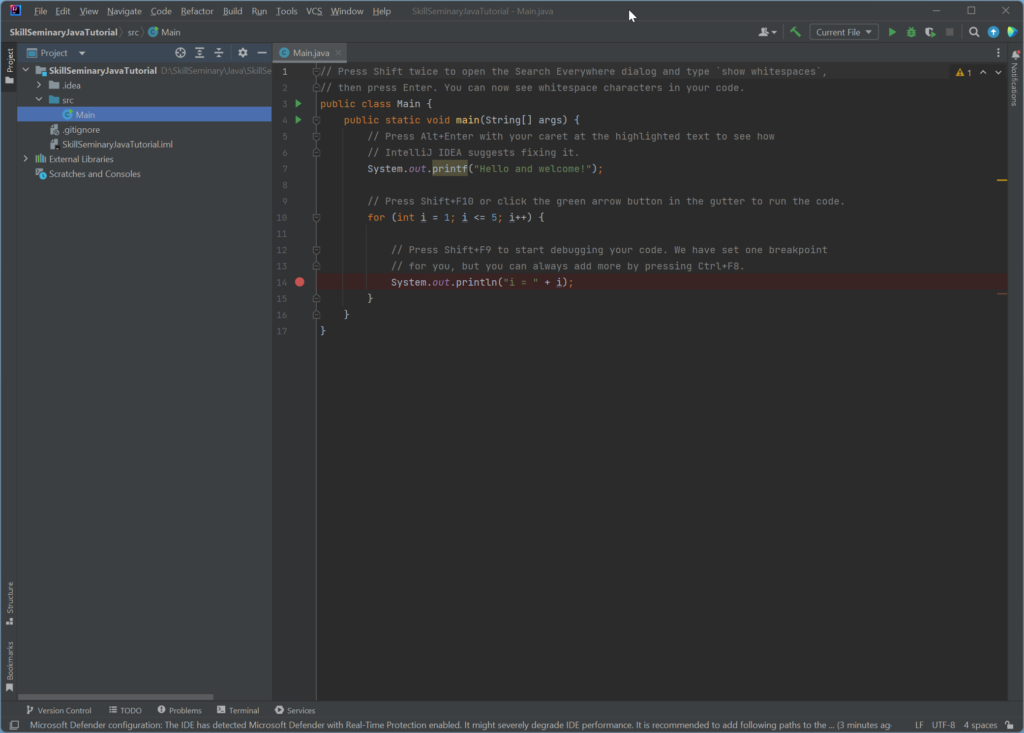
Task: Collapse the SkillSeminaryJavaTutorial root node
Action: click(x=26, y=70)
